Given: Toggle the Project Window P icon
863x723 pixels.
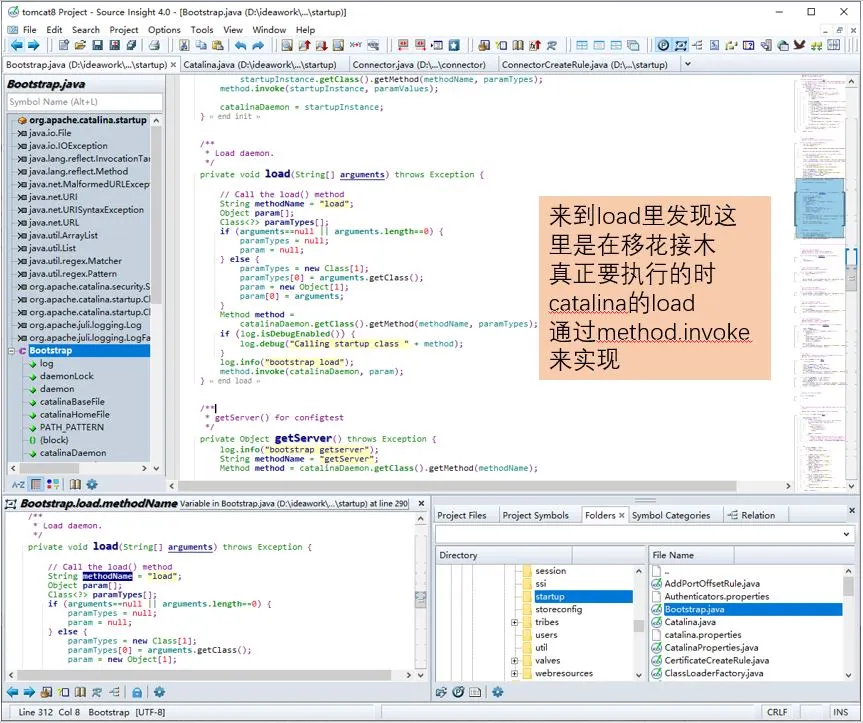Looking at the screenshot, I should 663,46.
